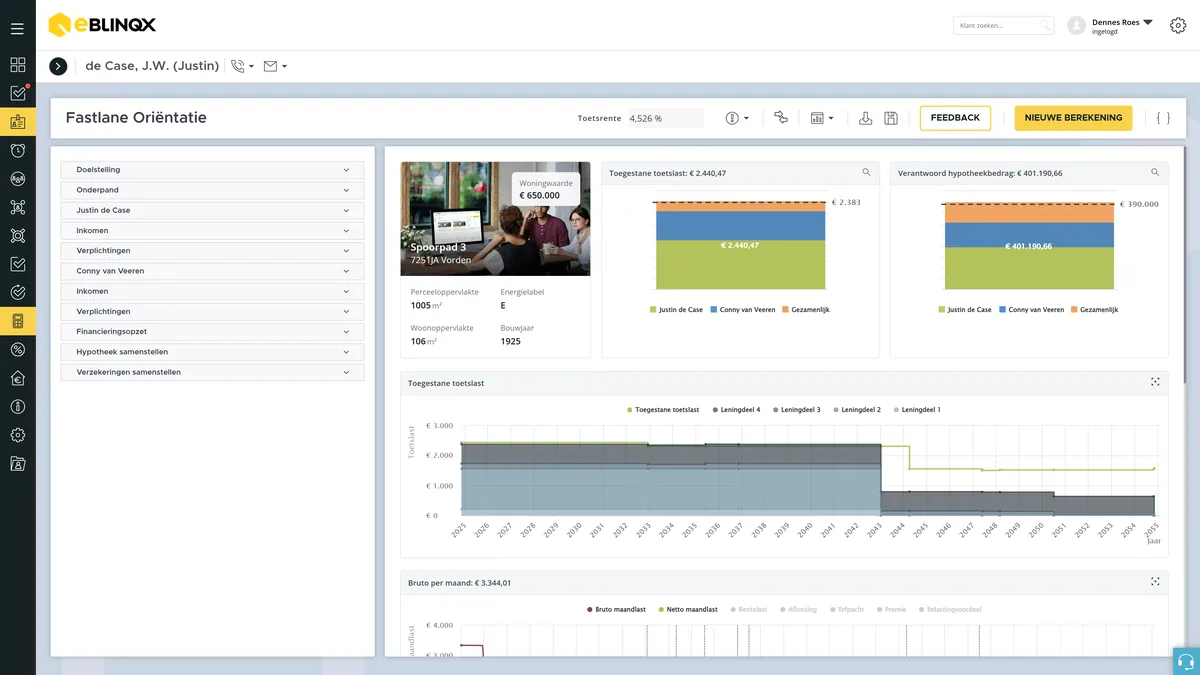
Task: Click the Klant zoeken search field
Action: (x=1003, y=26)
